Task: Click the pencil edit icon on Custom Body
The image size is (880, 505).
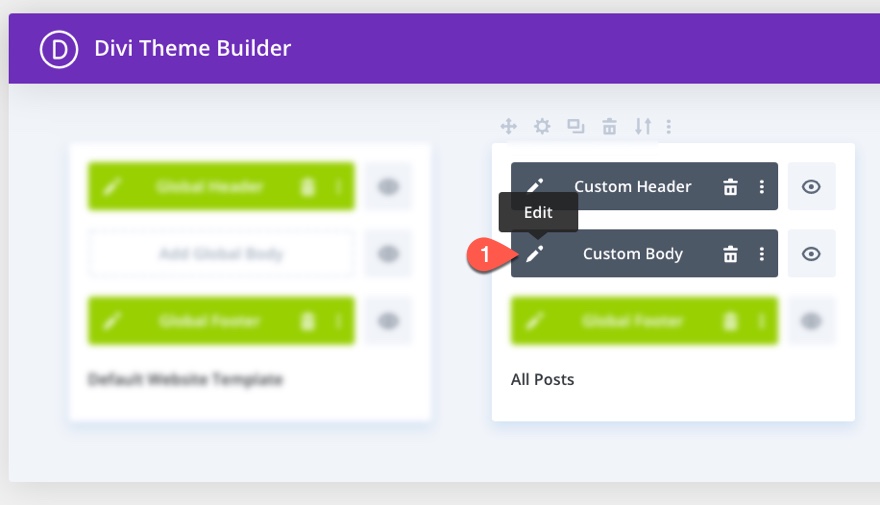Action: click(534, 254)
